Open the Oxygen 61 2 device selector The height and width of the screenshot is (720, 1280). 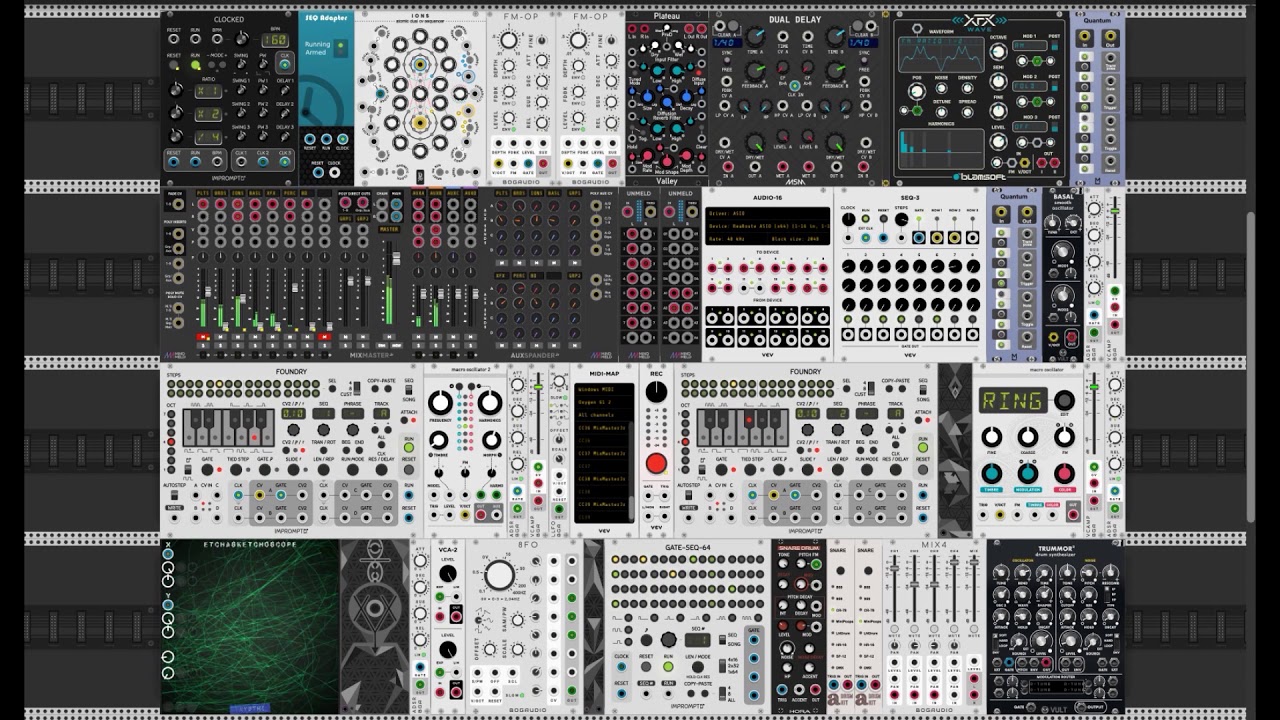(x=605, y=401)
